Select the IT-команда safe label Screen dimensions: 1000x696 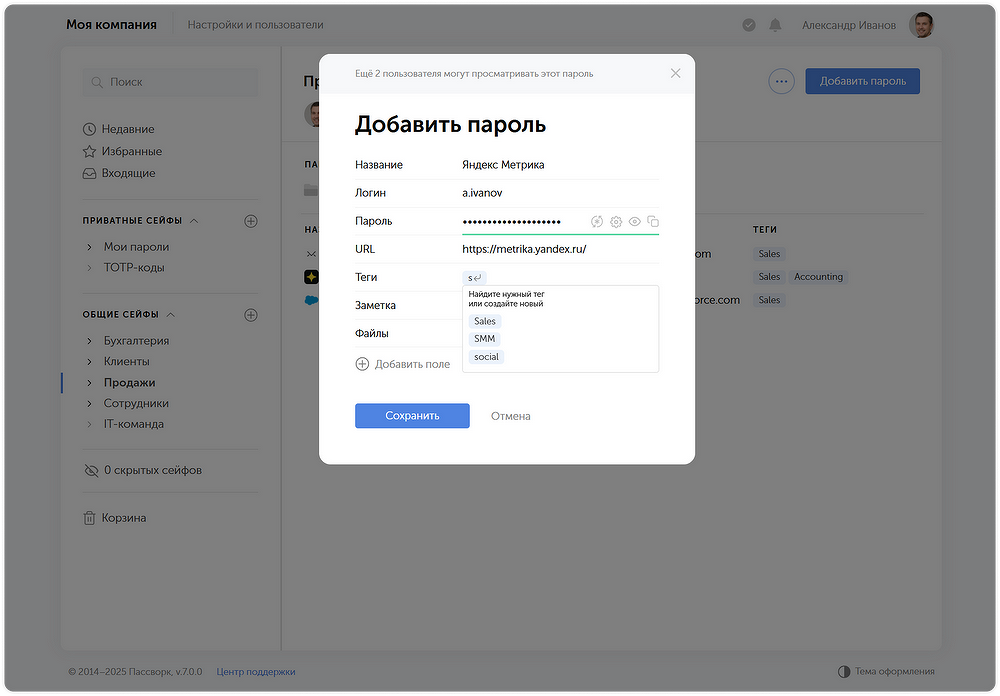point(134,424)
